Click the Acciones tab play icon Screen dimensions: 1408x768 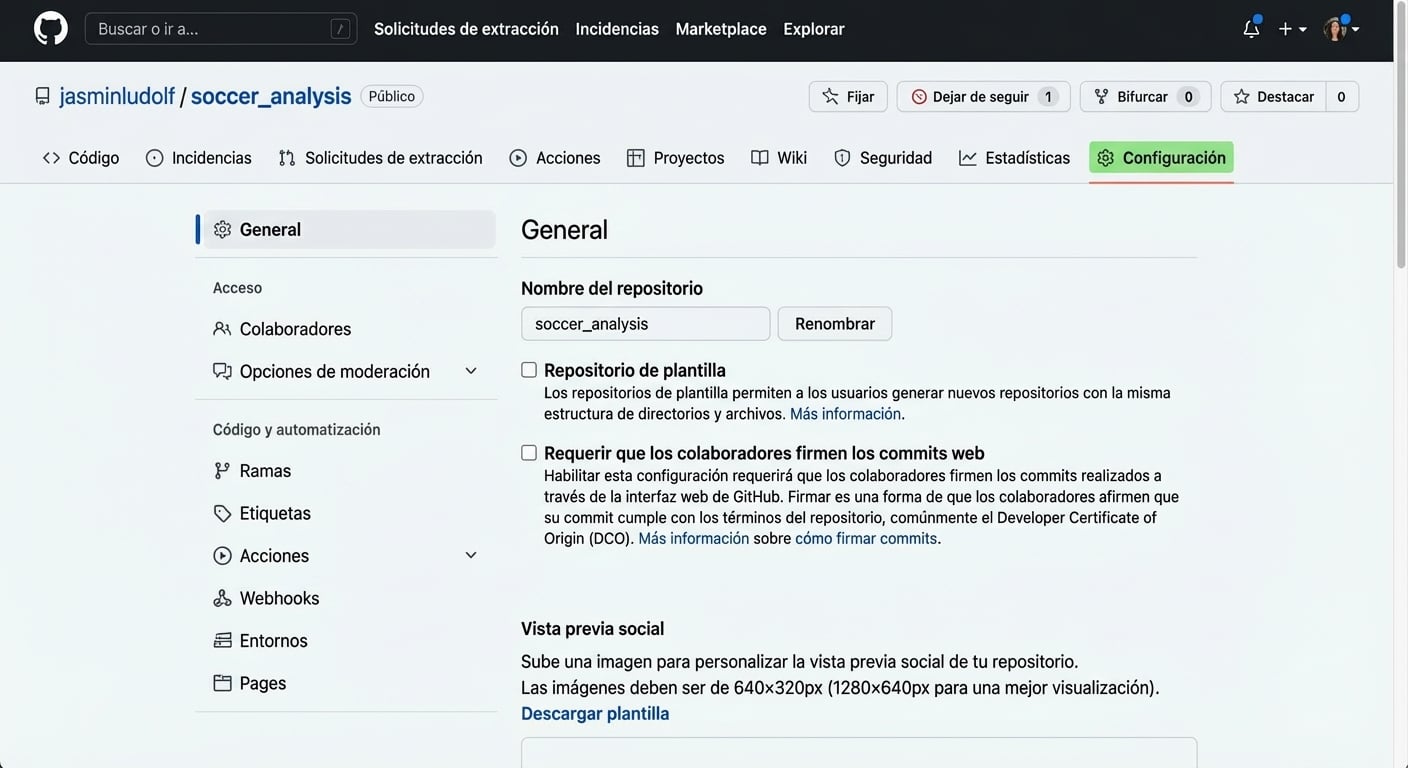coord(518,158)
